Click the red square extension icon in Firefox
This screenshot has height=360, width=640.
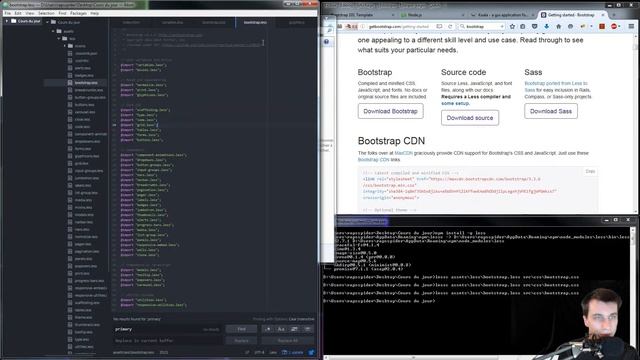click(602, 27)
